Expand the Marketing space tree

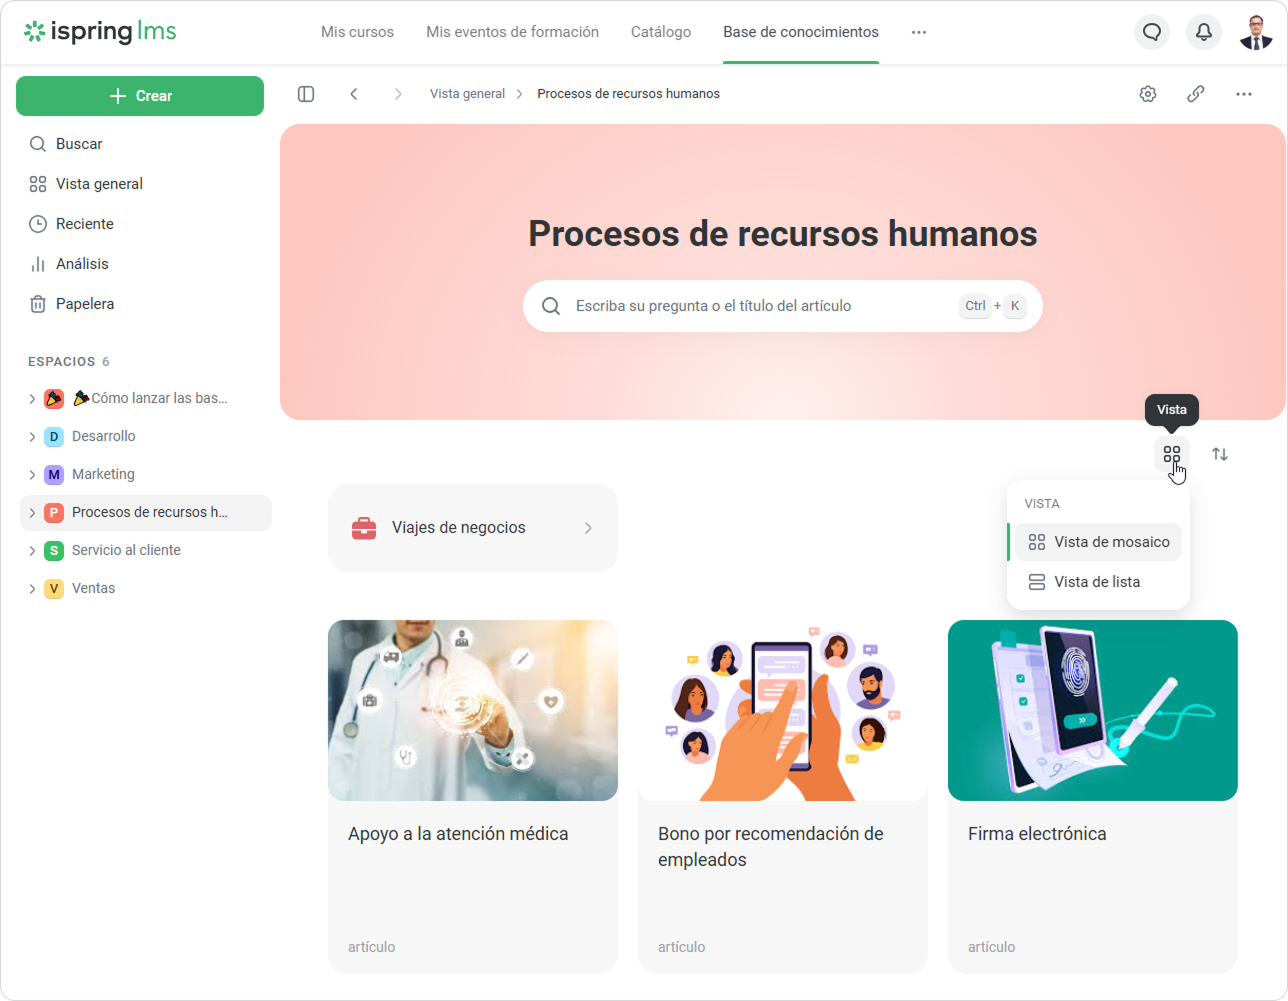[32, 475]
